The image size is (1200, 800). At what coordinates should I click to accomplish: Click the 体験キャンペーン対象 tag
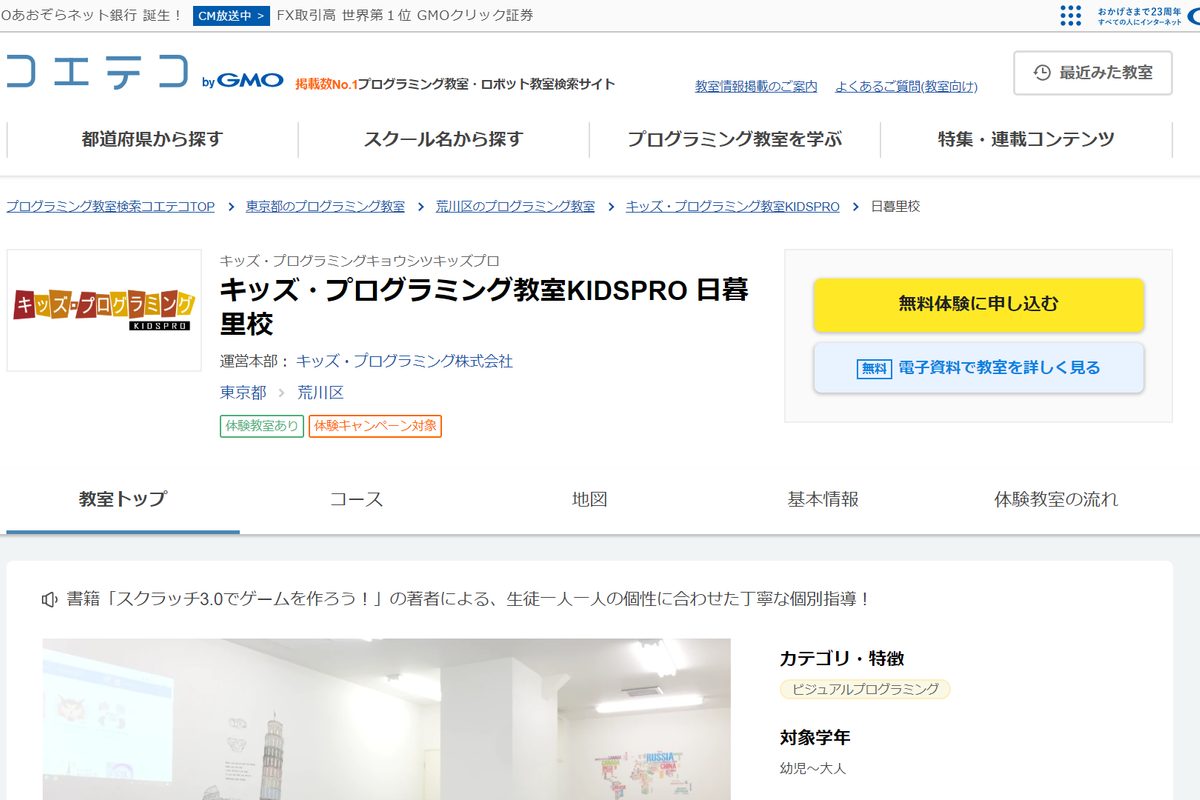click(375, 426)
